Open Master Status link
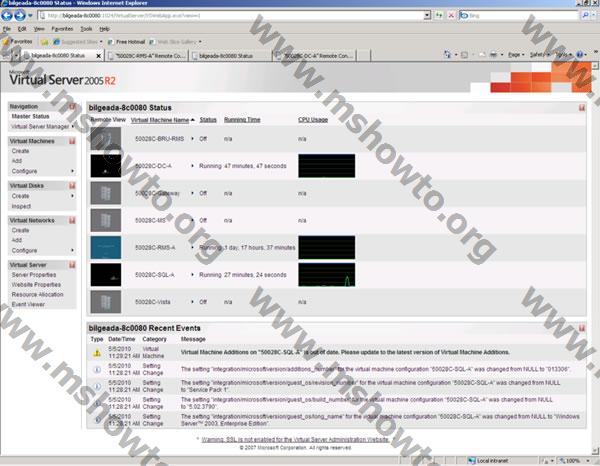 pyautogui.click(x=30, y=116)
